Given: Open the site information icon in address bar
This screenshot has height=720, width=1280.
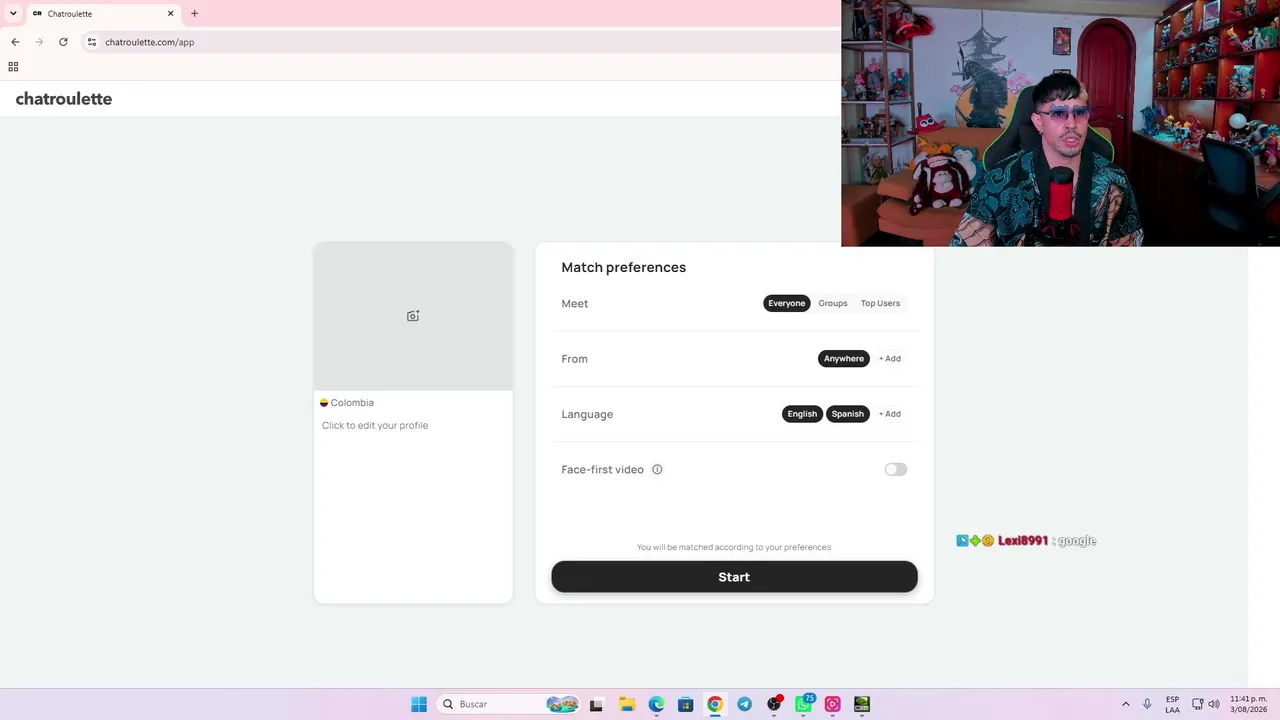Looking at the screenshot, I should [91, 42].
